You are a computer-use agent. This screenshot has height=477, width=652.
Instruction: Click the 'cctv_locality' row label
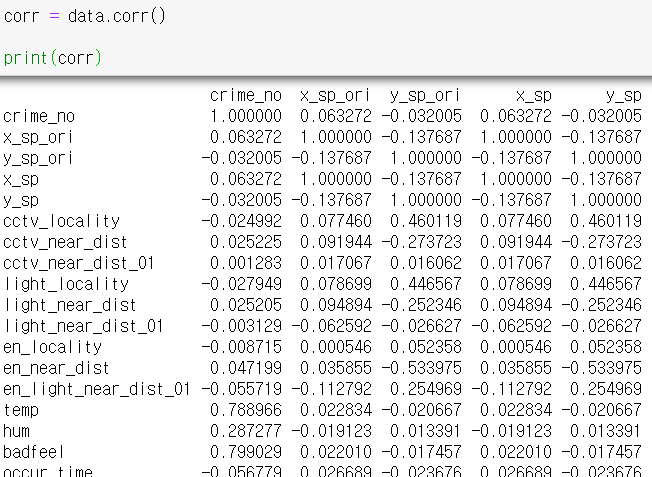point(61,221)
